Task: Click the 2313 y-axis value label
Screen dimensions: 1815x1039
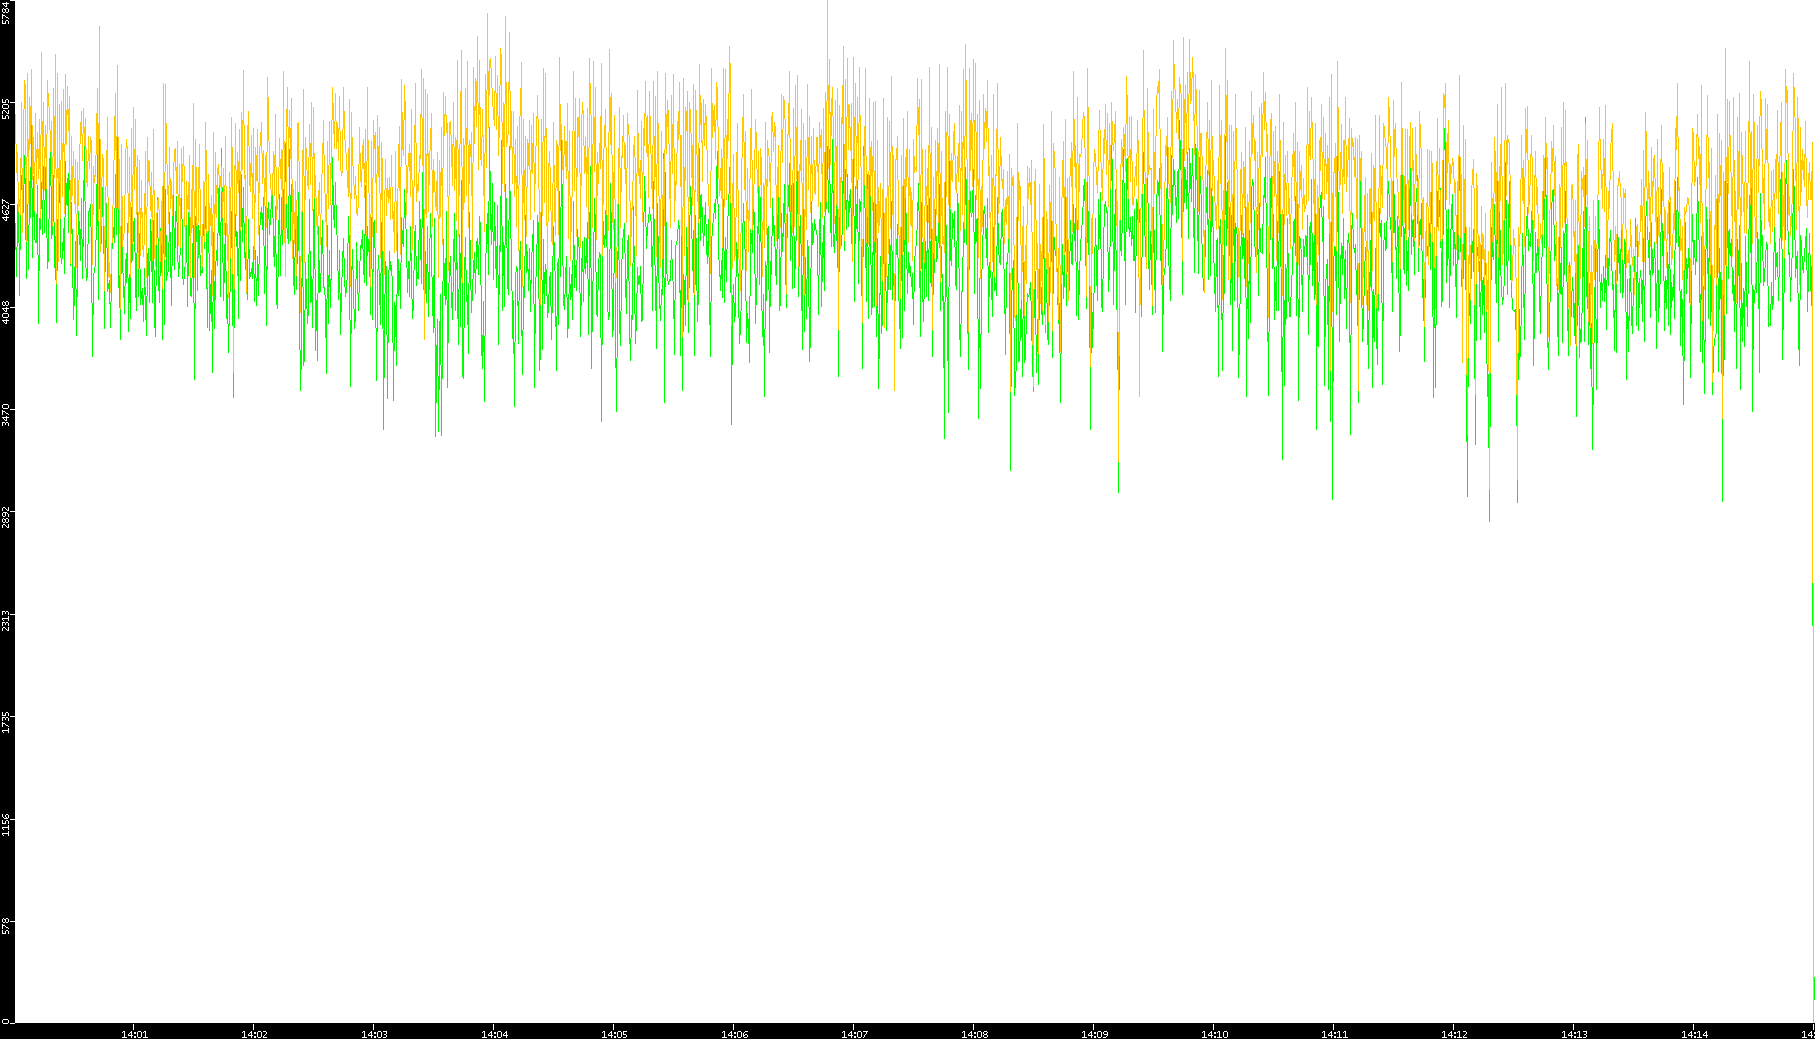Action: click(6, 619)
